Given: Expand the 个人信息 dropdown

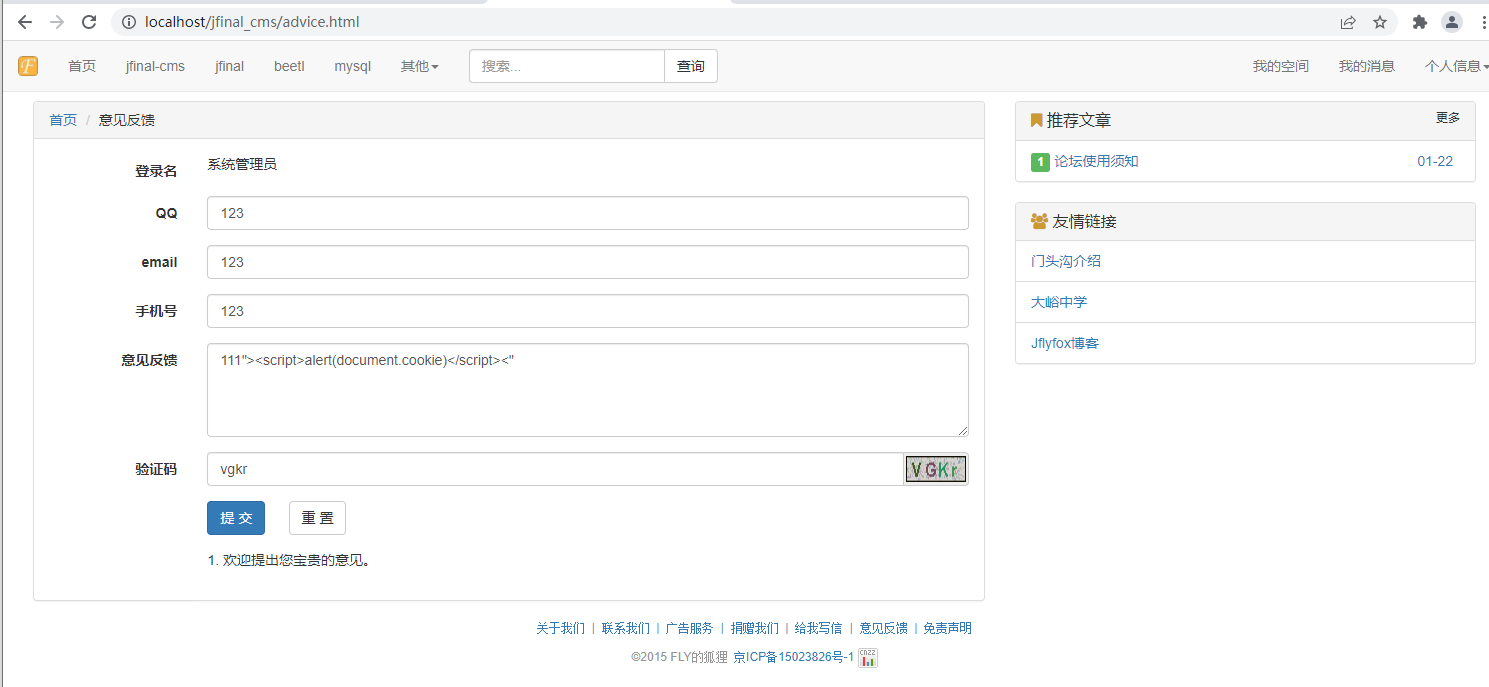Looking at the screenshot, I should tap(1457, 66).
